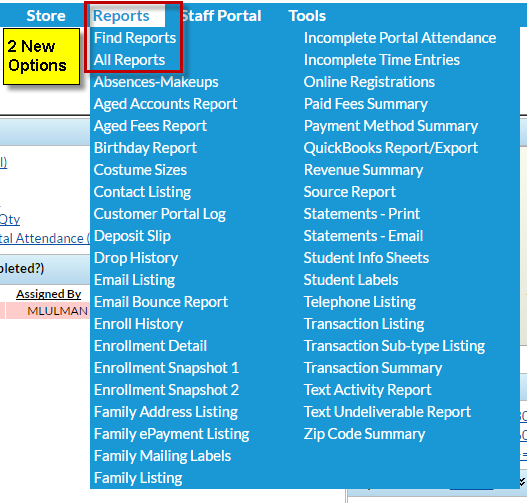Open Transaction Listing report
This screenshot has height=503, width=527.
(x=364, y=324)
